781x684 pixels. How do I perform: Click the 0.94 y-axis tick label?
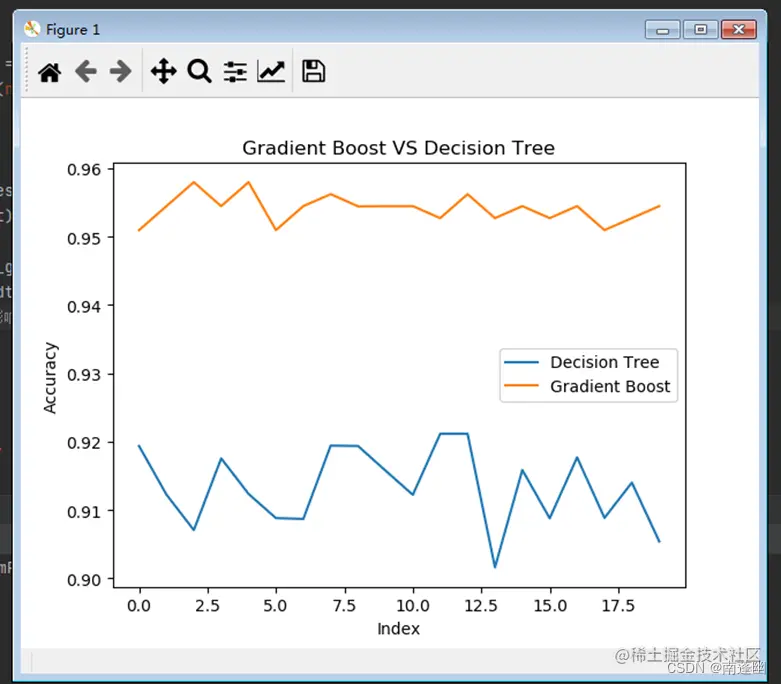84,307
